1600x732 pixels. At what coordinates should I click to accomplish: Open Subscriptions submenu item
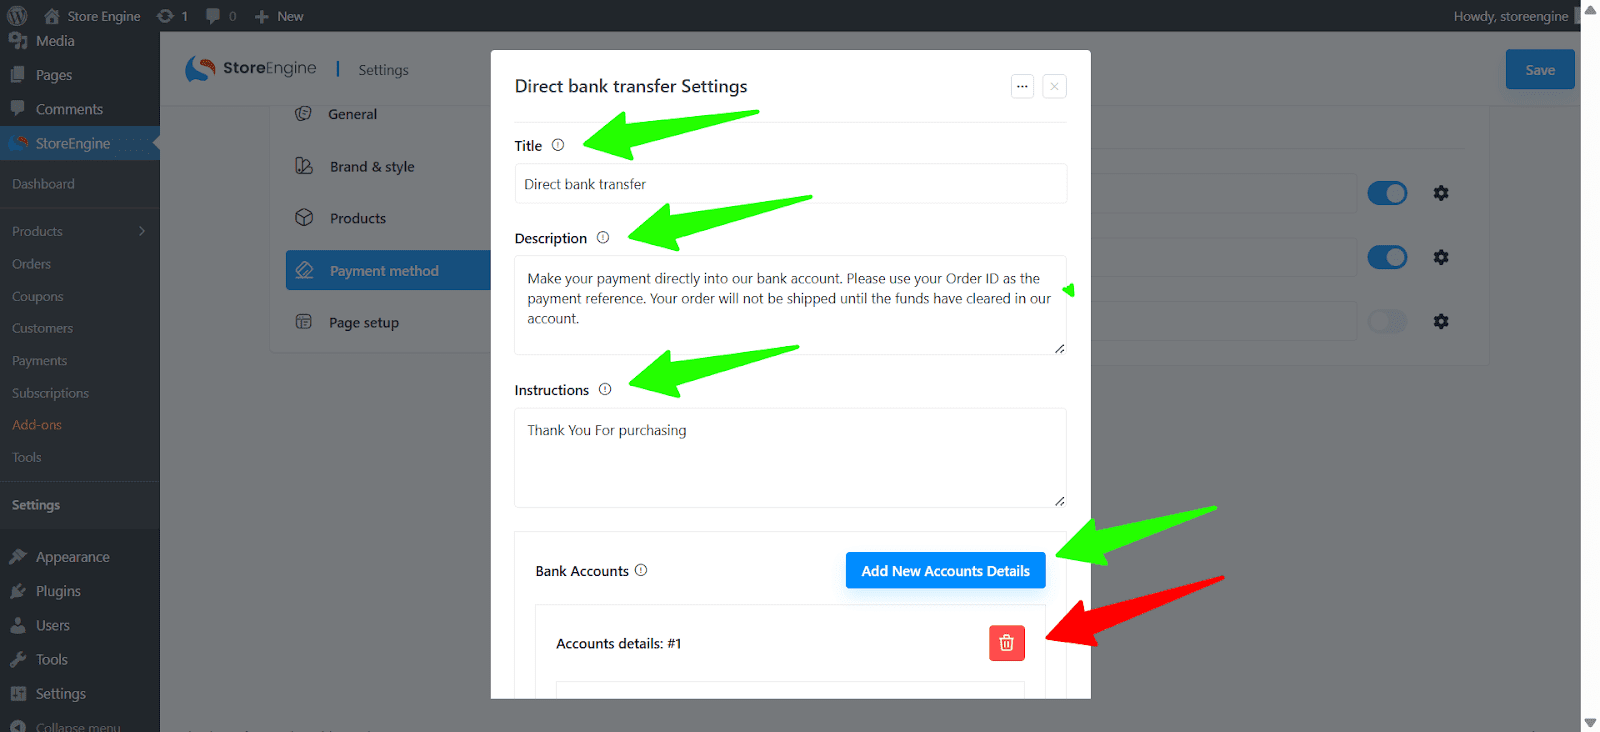[x=50, y=393]
